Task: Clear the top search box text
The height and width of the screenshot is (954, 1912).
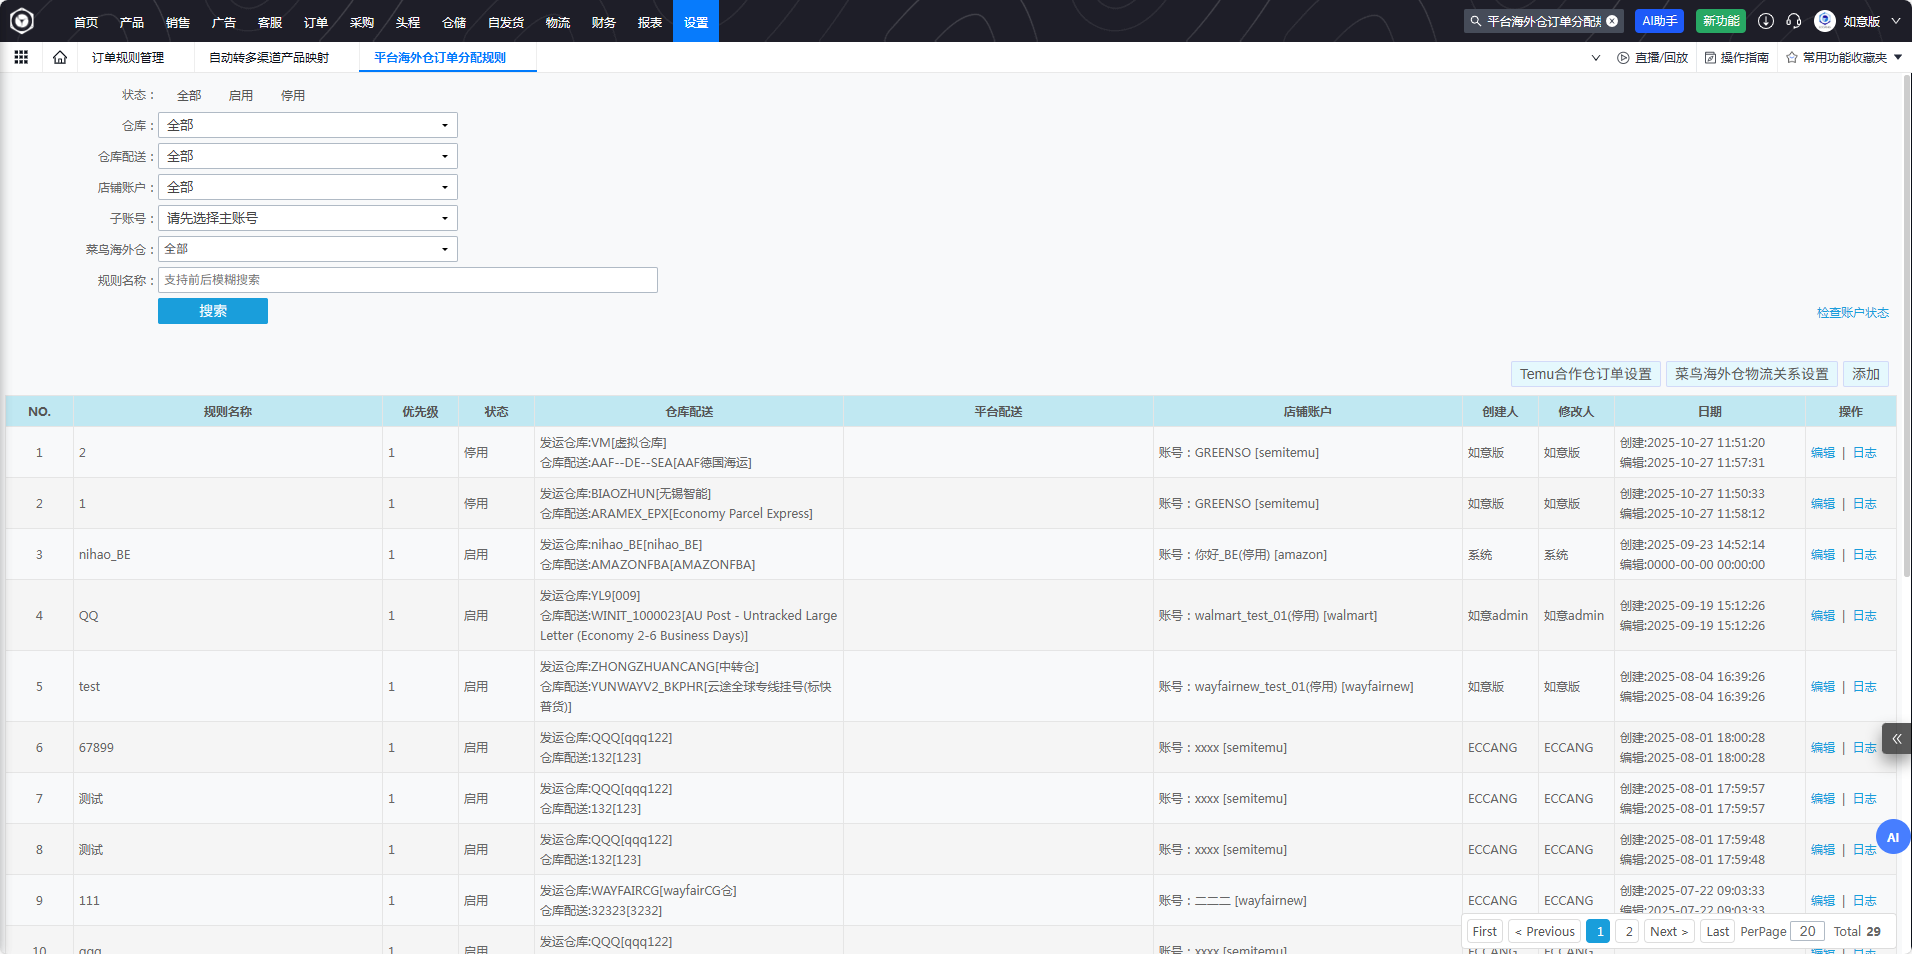Action: click(1612, 21)
